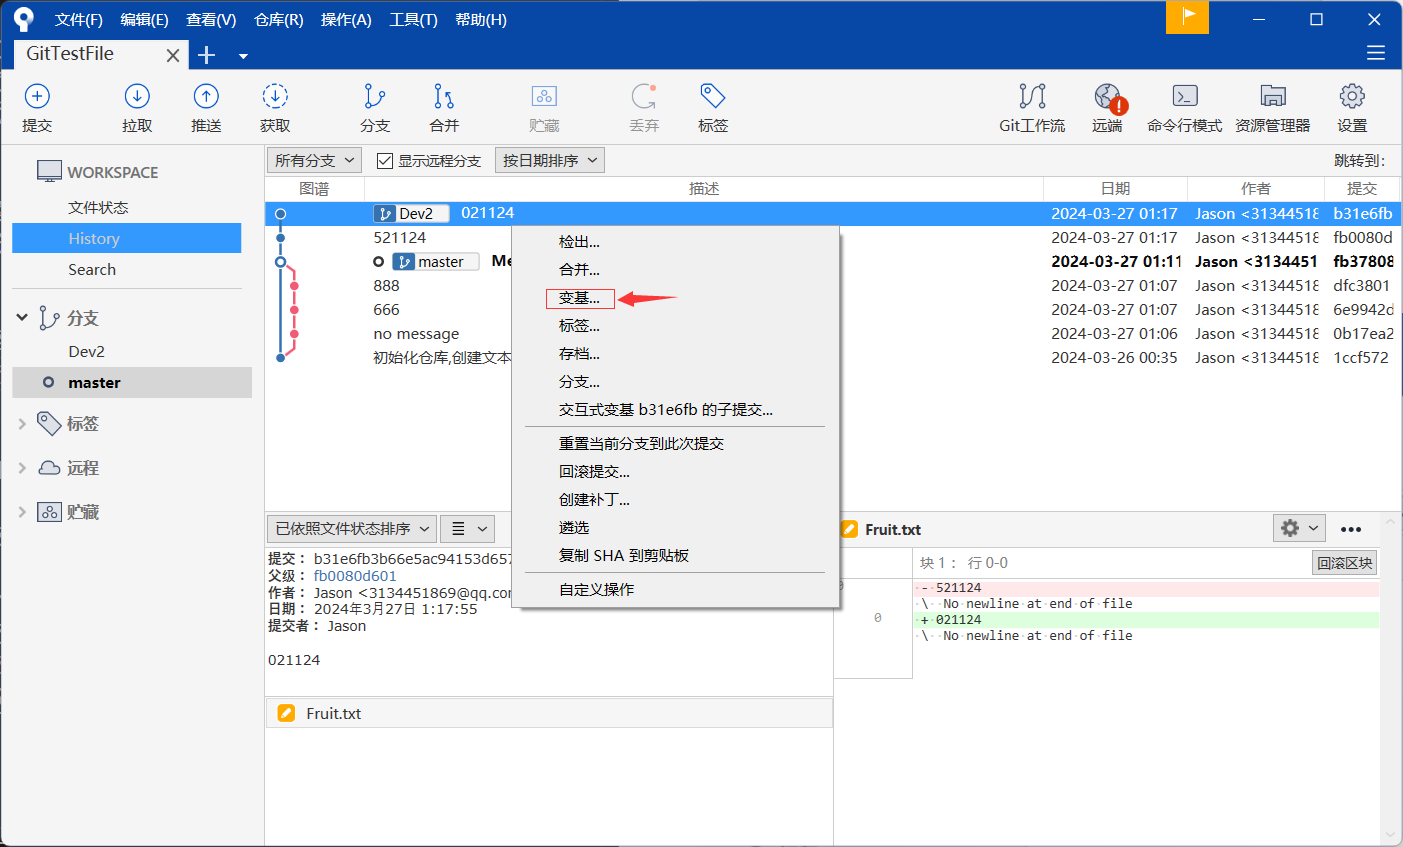Choose 变基... in context menu

point(579,298)
